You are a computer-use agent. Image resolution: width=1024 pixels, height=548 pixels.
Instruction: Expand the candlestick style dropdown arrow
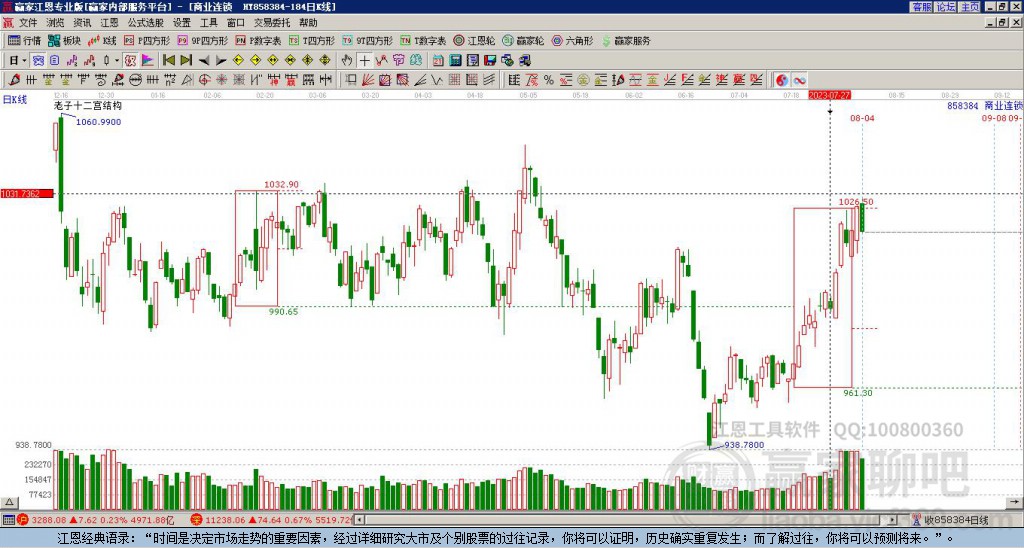coord(117,60)
